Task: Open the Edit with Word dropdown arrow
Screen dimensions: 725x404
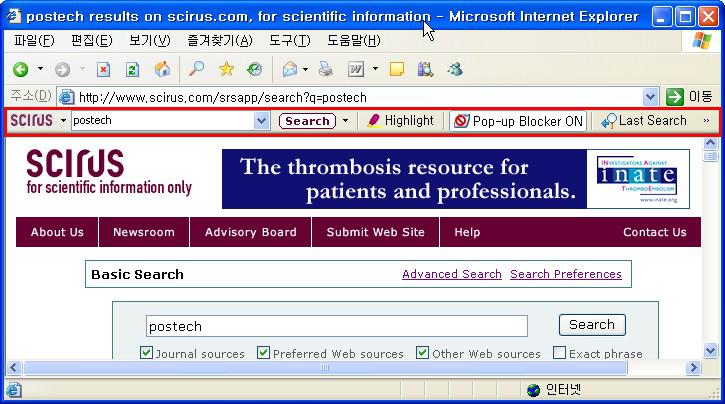Action: click(375, 69)
